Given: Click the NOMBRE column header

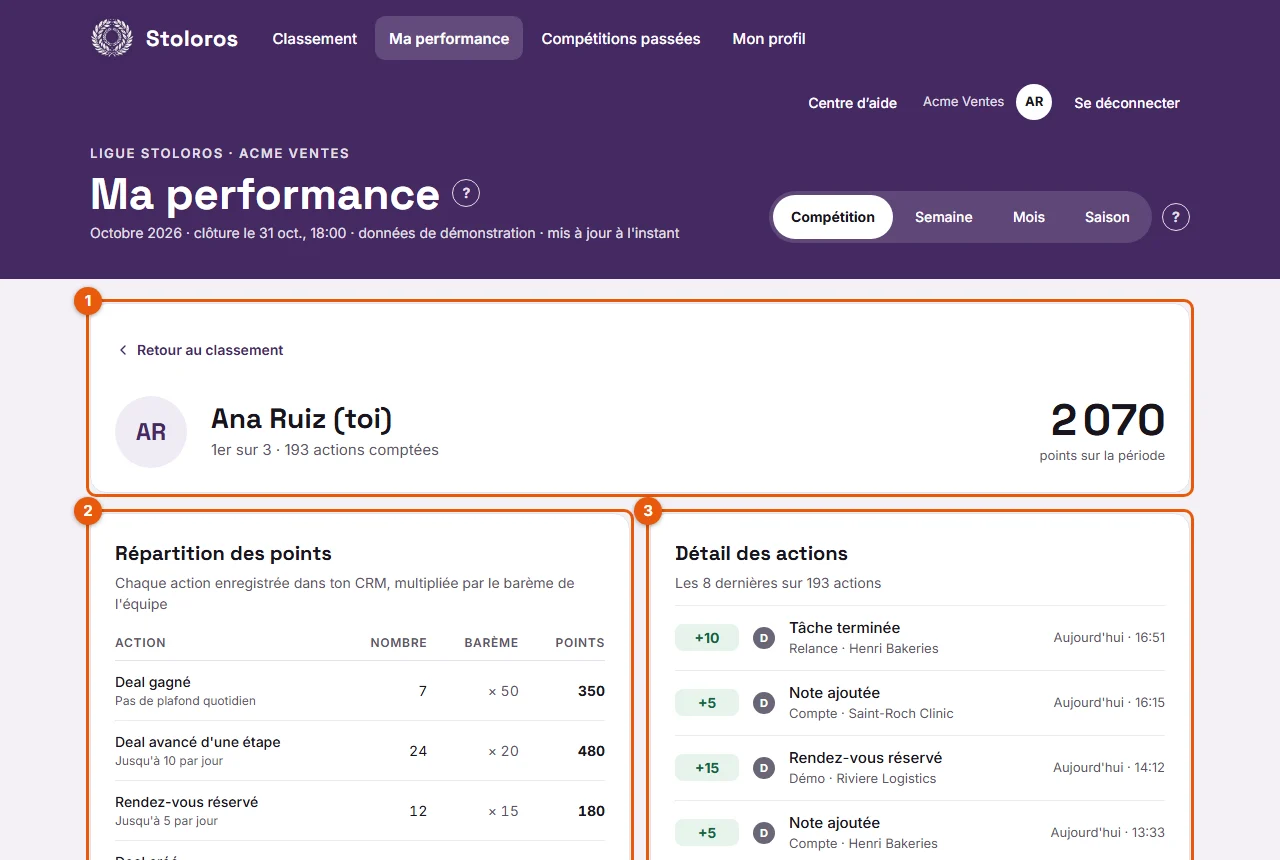Looking at the screenshot, I should [399, 643].
